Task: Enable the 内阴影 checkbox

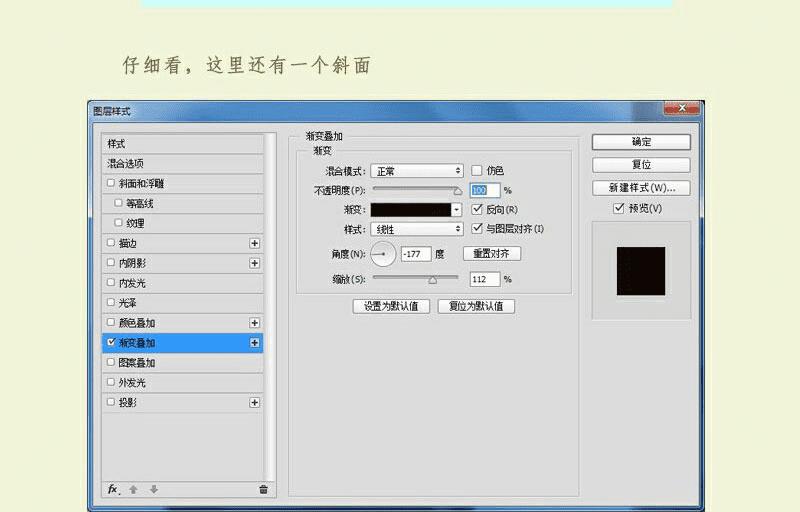Action: tap(111, 262)
